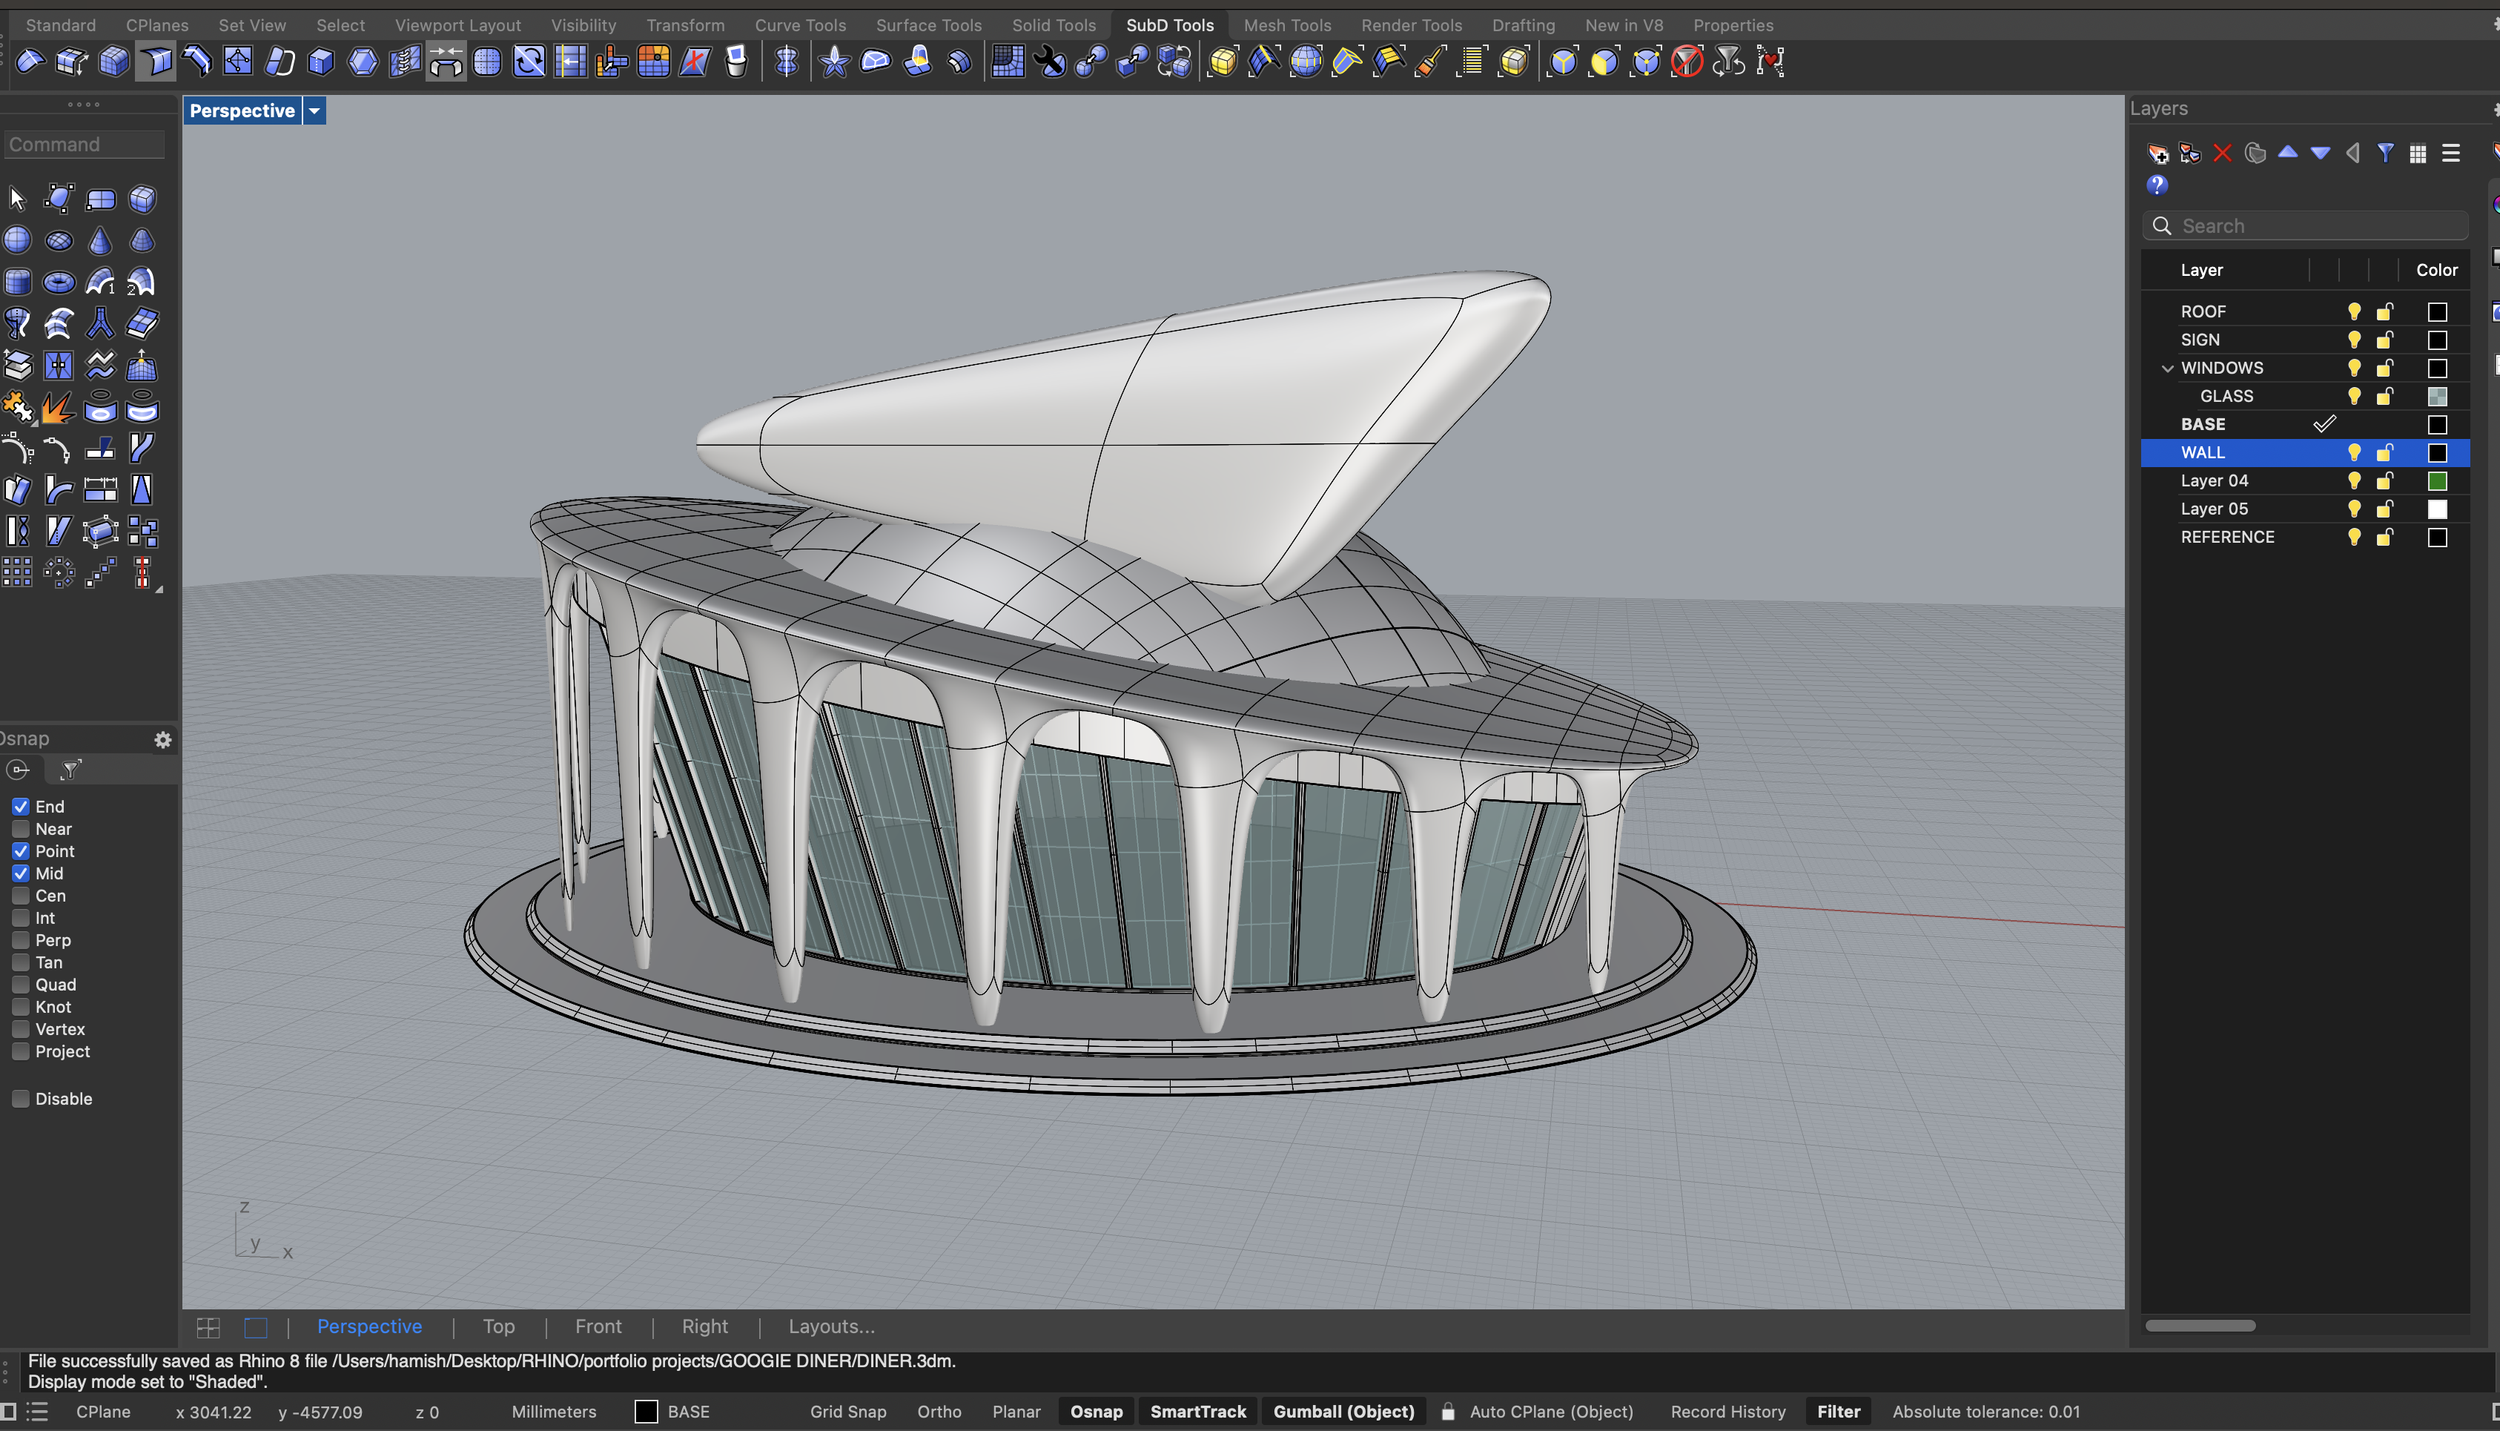Screen dimensions: 2500x1431
Task: Lock the GLASS layer using its padlock
Action: pos(2386,396)
